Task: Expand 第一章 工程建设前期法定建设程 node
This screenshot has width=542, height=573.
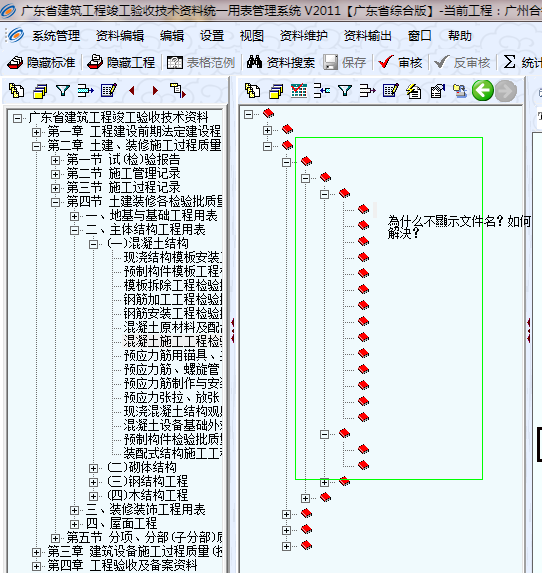Action: tap(36, 132)
